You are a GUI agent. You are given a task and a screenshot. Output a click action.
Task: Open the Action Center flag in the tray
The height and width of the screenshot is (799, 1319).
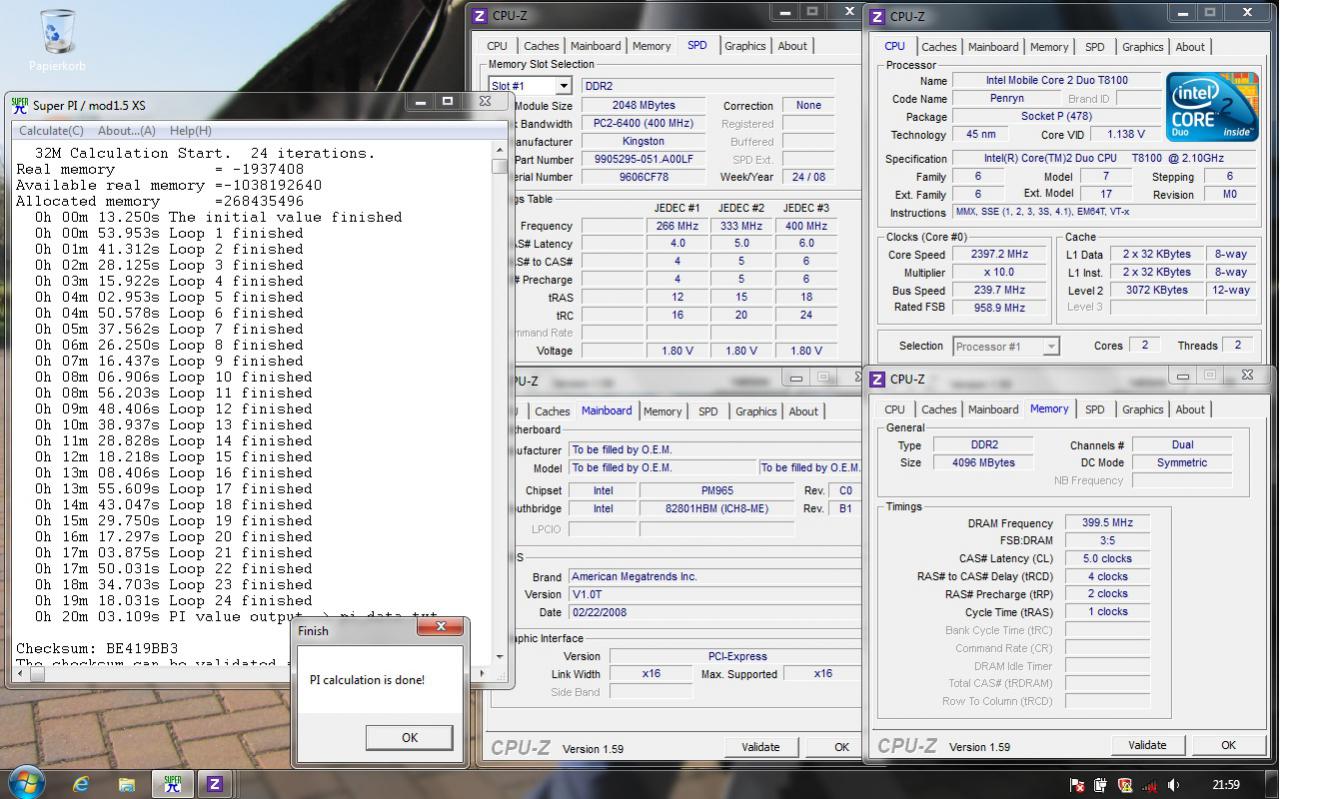click(1077, 786)
